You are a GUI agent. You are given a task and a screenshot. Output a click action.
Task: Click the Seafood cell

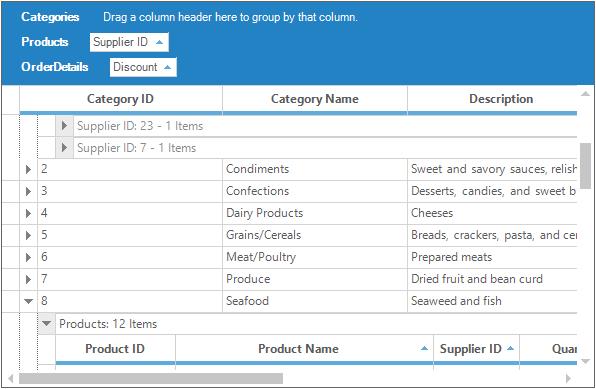point(315,301)
